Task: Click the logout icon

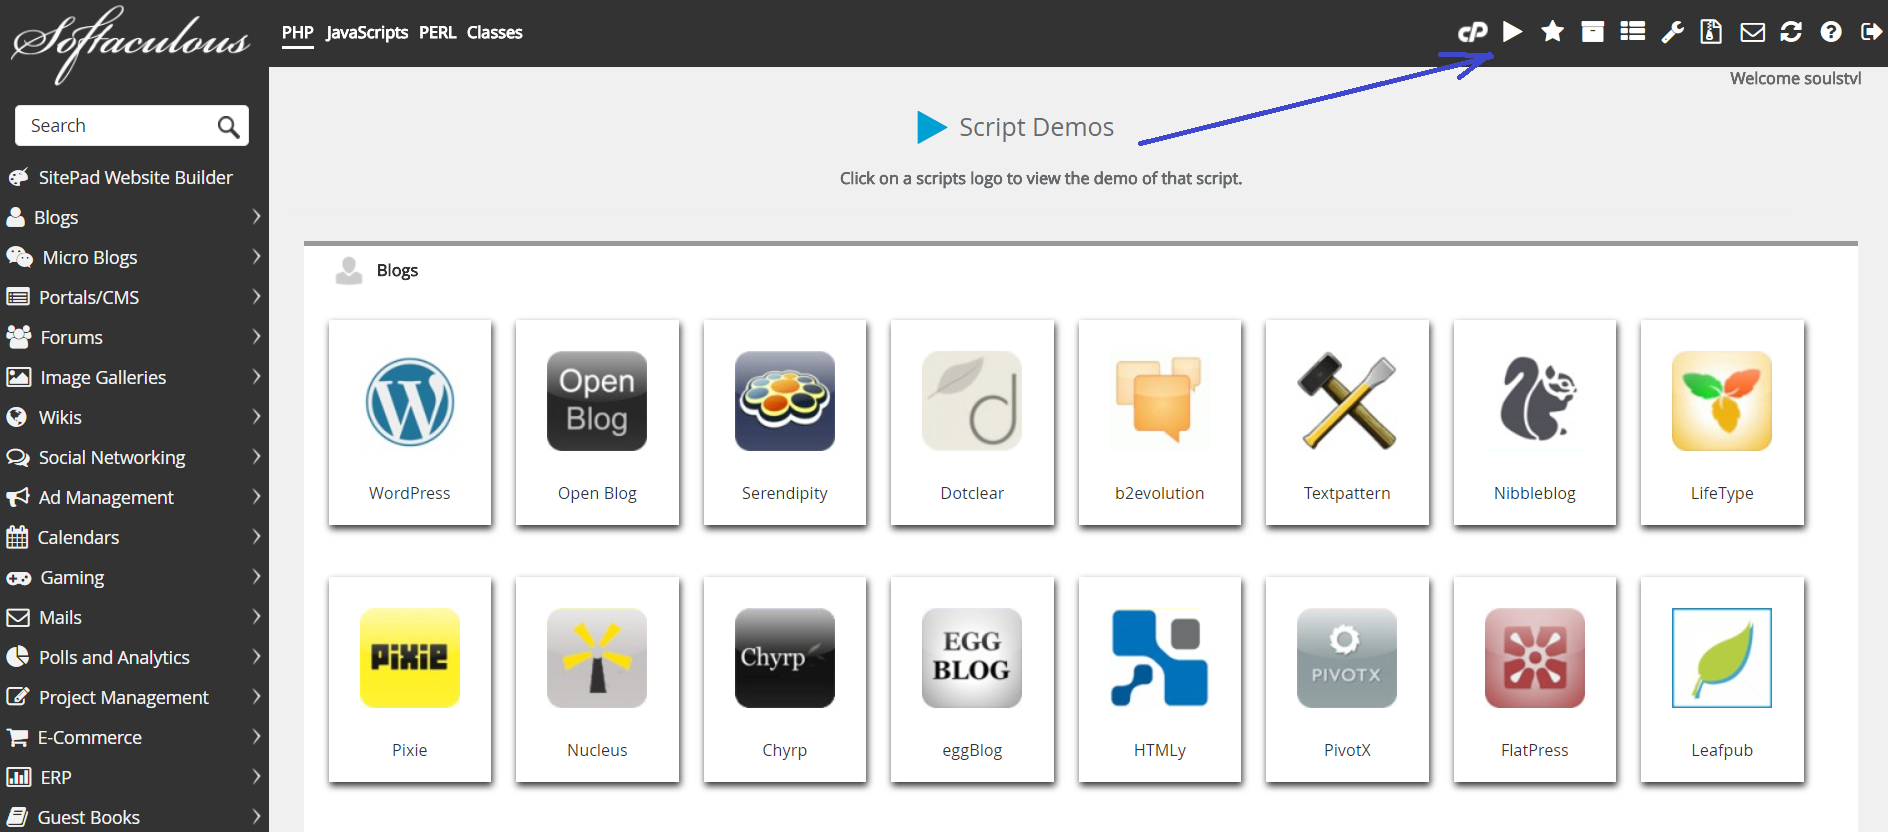Action: (1870, 32)
